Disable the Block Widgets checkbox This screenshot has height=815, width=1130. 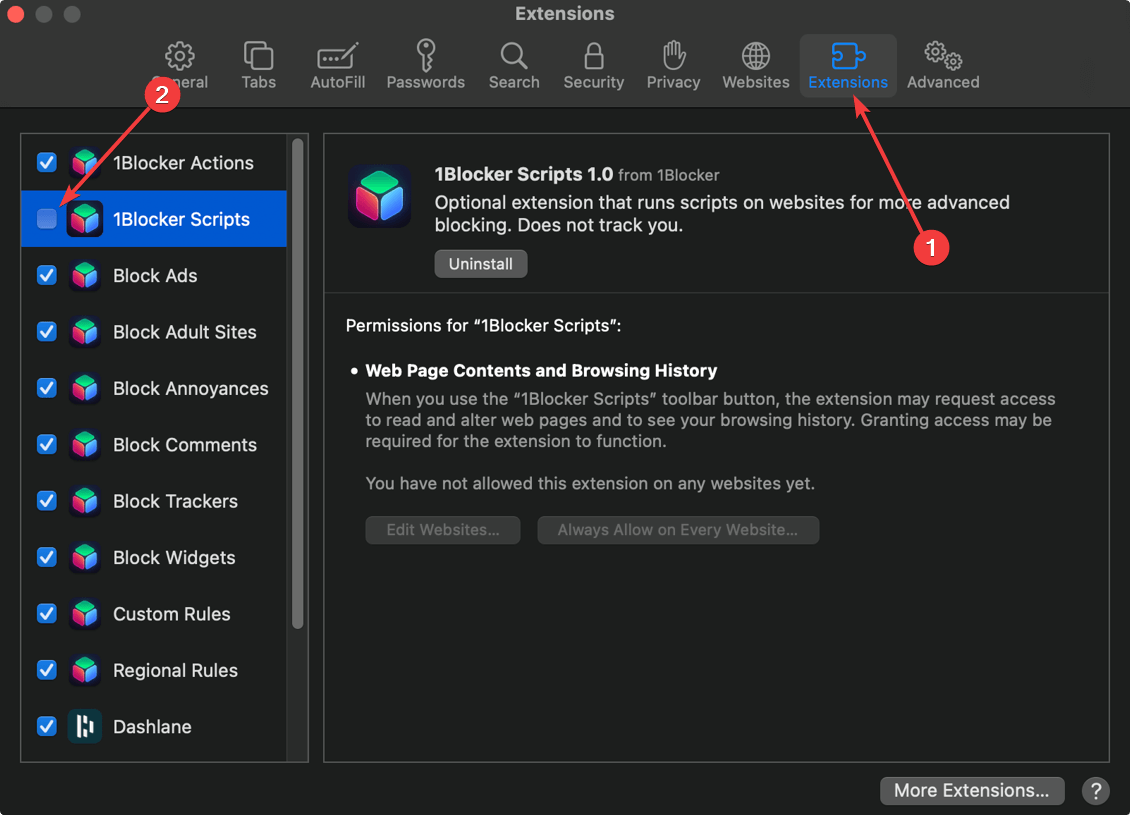pos(47,558)
